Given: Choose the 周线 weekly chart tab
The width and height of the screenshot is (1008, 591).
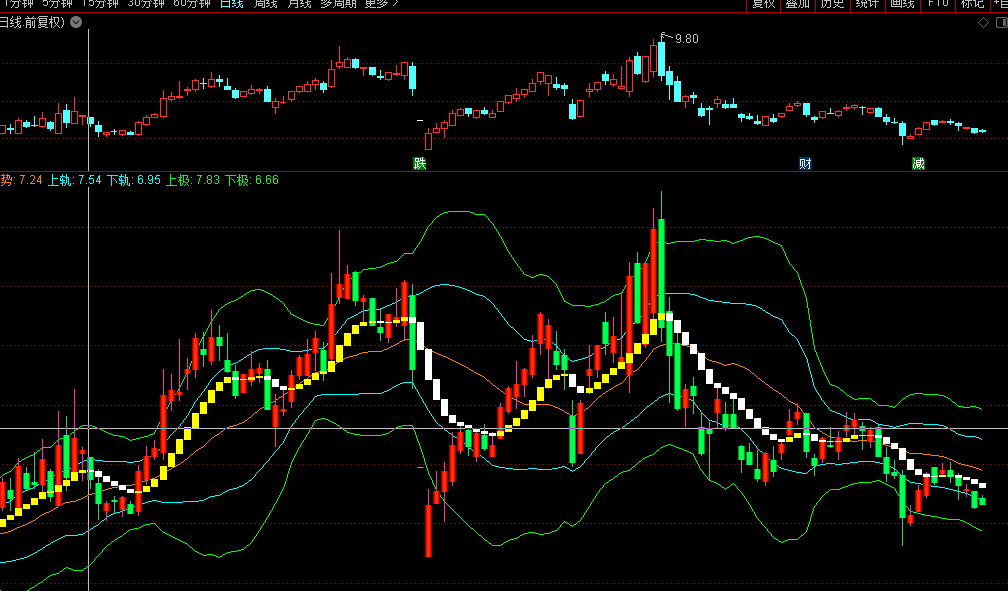Looking at the screenshot, I should 265,3.
